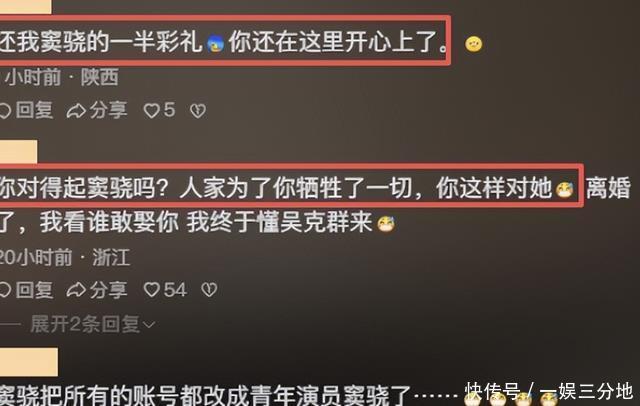Click the 陕西 location label
The height and width of the screenshot is (406, 640).
pos(100,77)
